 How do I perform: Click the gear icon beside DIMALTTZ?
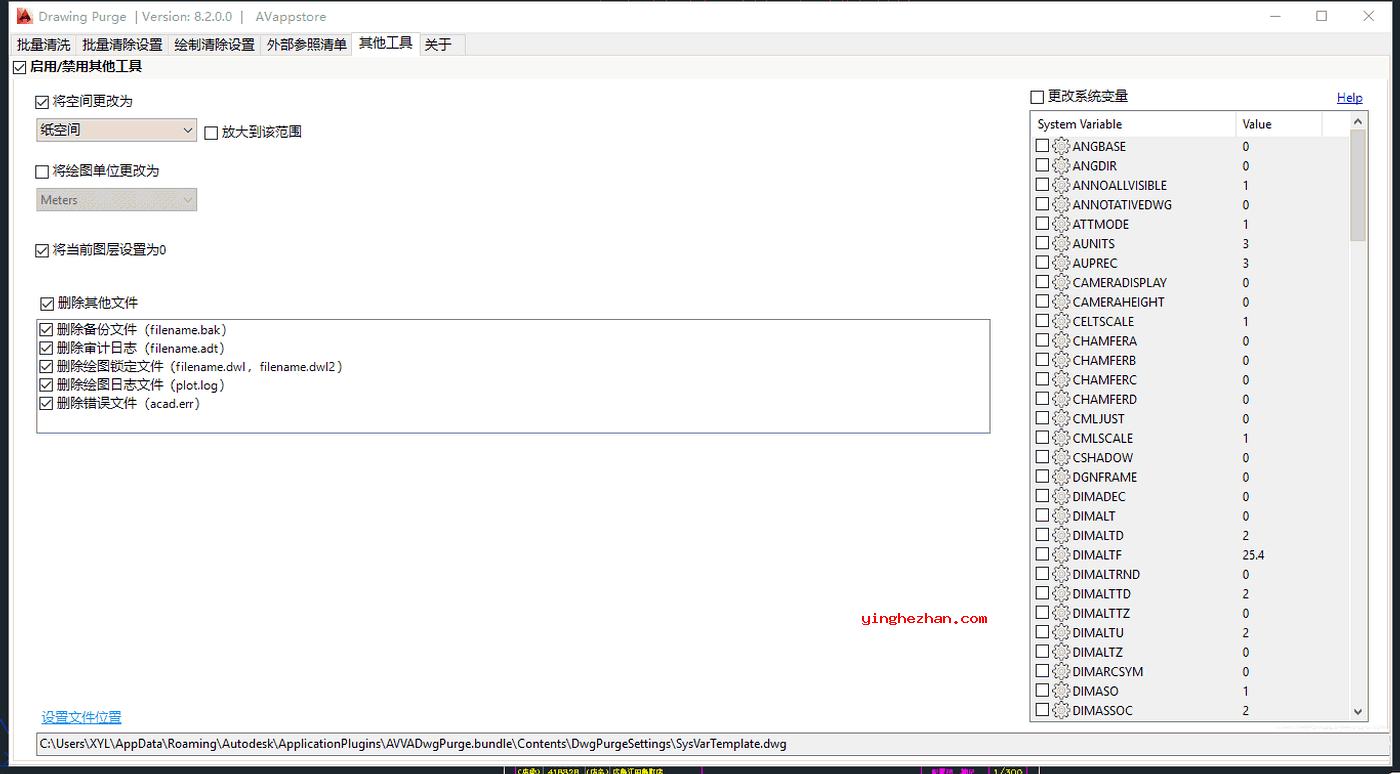(x=1061, y=614)
